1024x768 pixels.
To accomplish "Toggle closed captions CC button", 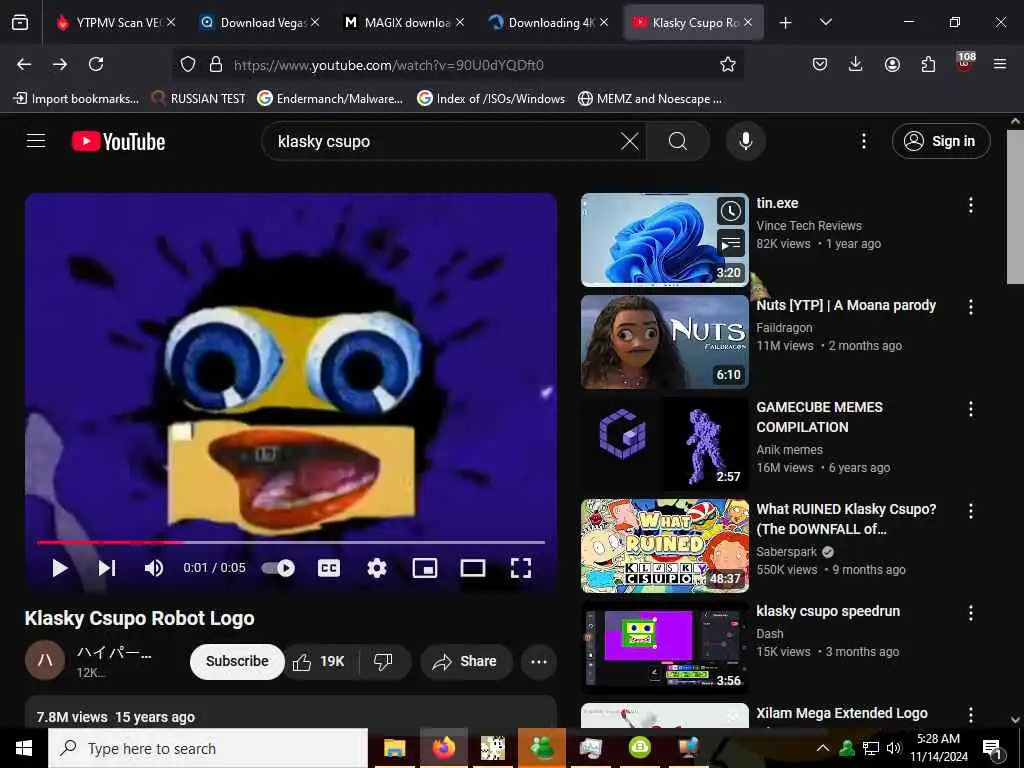I will point(328,568).
